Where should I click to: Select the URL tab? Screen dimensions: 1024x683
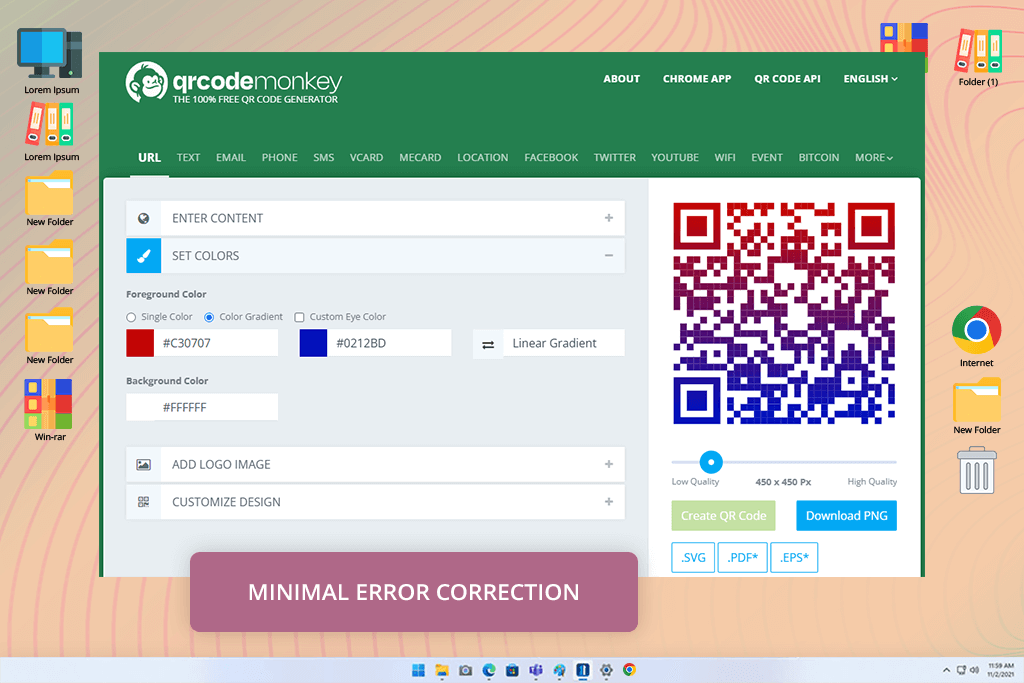149,157
